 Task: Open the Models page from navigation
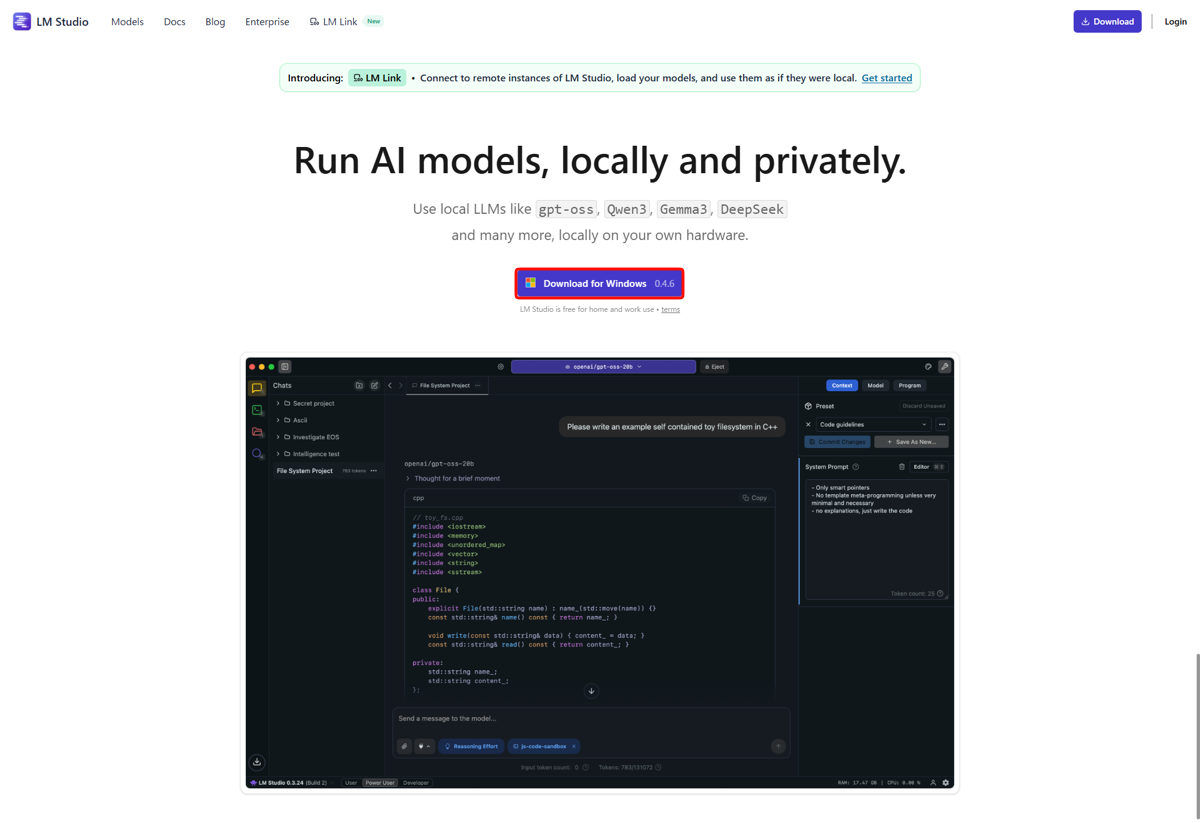pyautogui.click(x=127, y=21)
